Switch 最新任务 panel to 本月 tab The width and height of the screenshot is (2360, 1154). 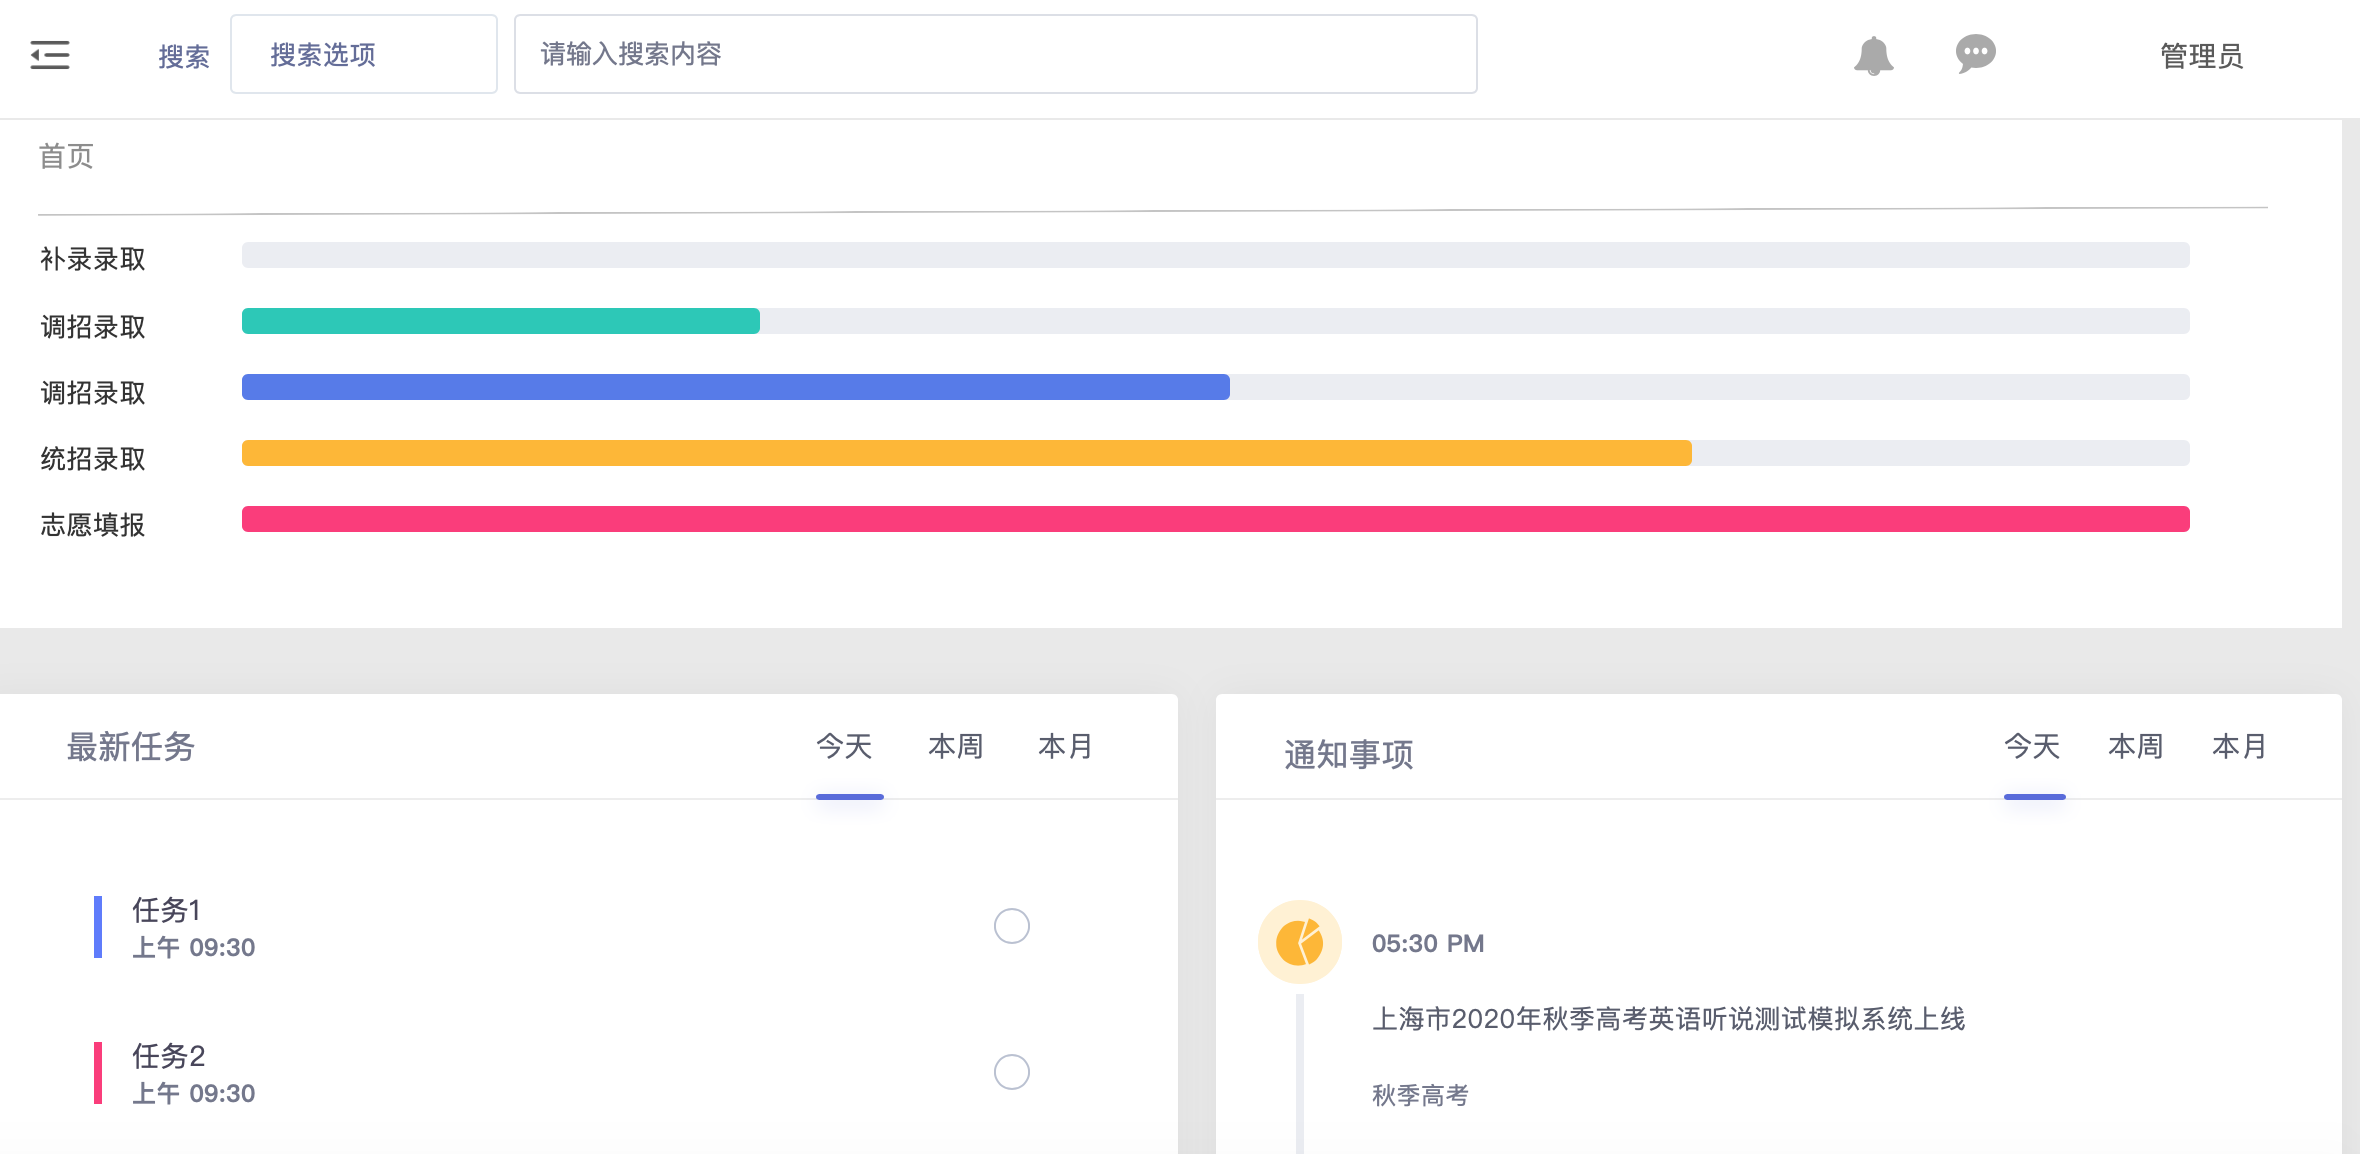[x=1065, y=747]
